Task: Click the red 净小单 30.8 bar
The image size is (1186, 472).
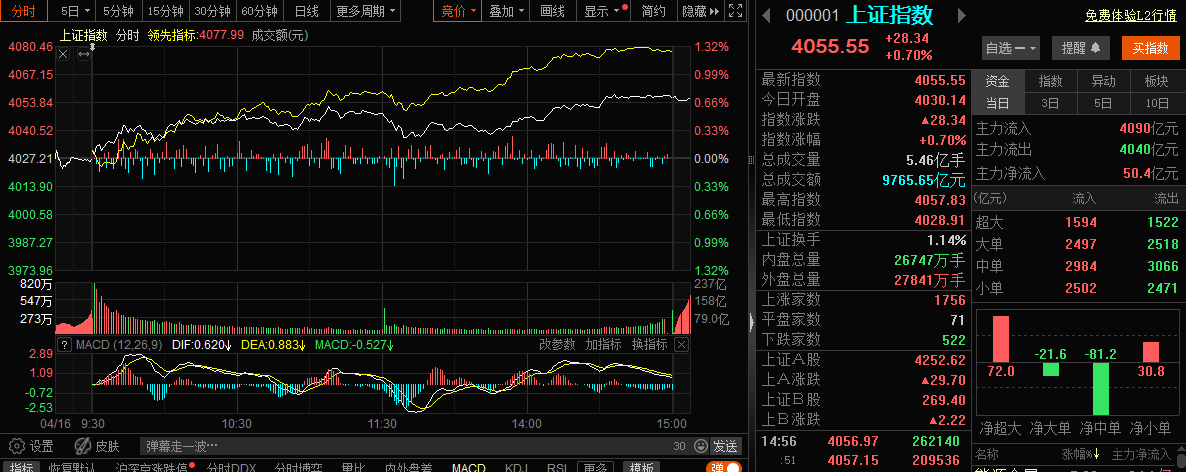Action: [1150, 352]
